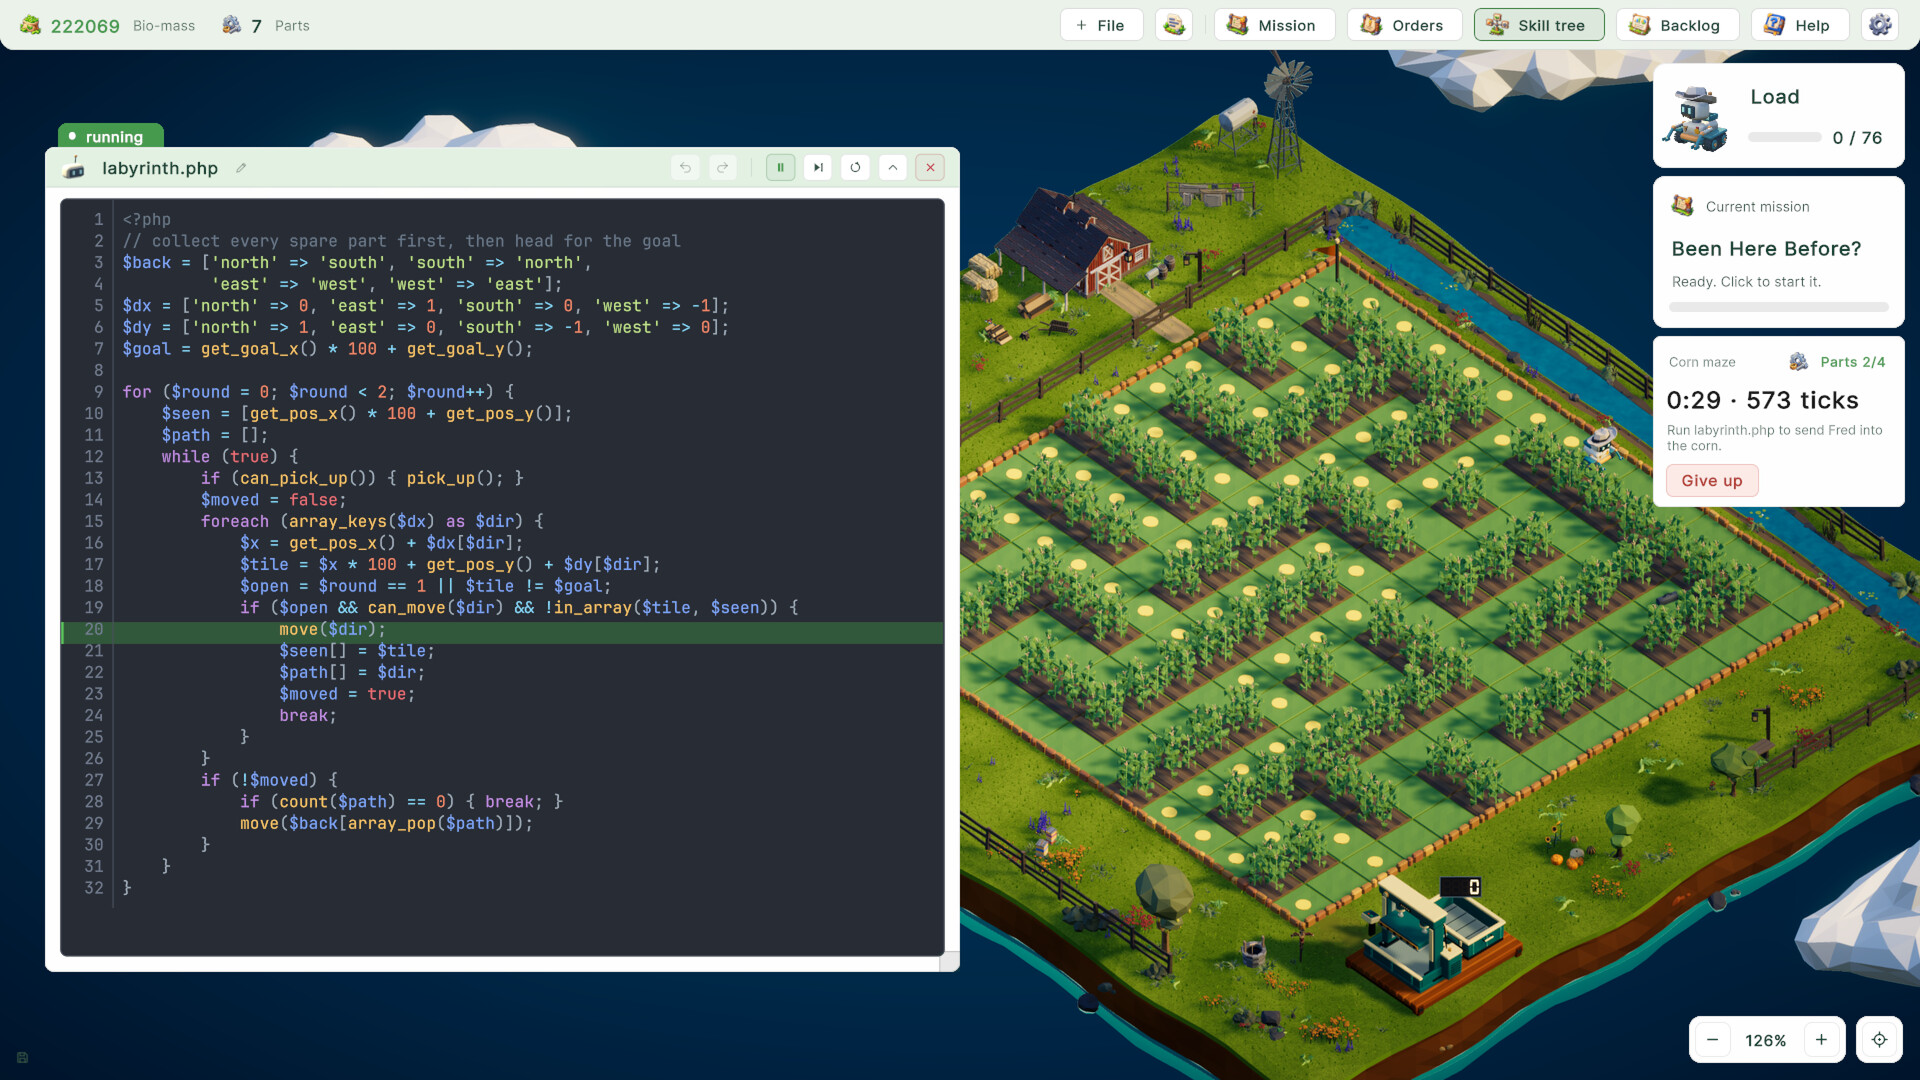Viewport: 1920px width, 1080px height.
Task: Click the Parts counter icon
Action: click(232, 25)
